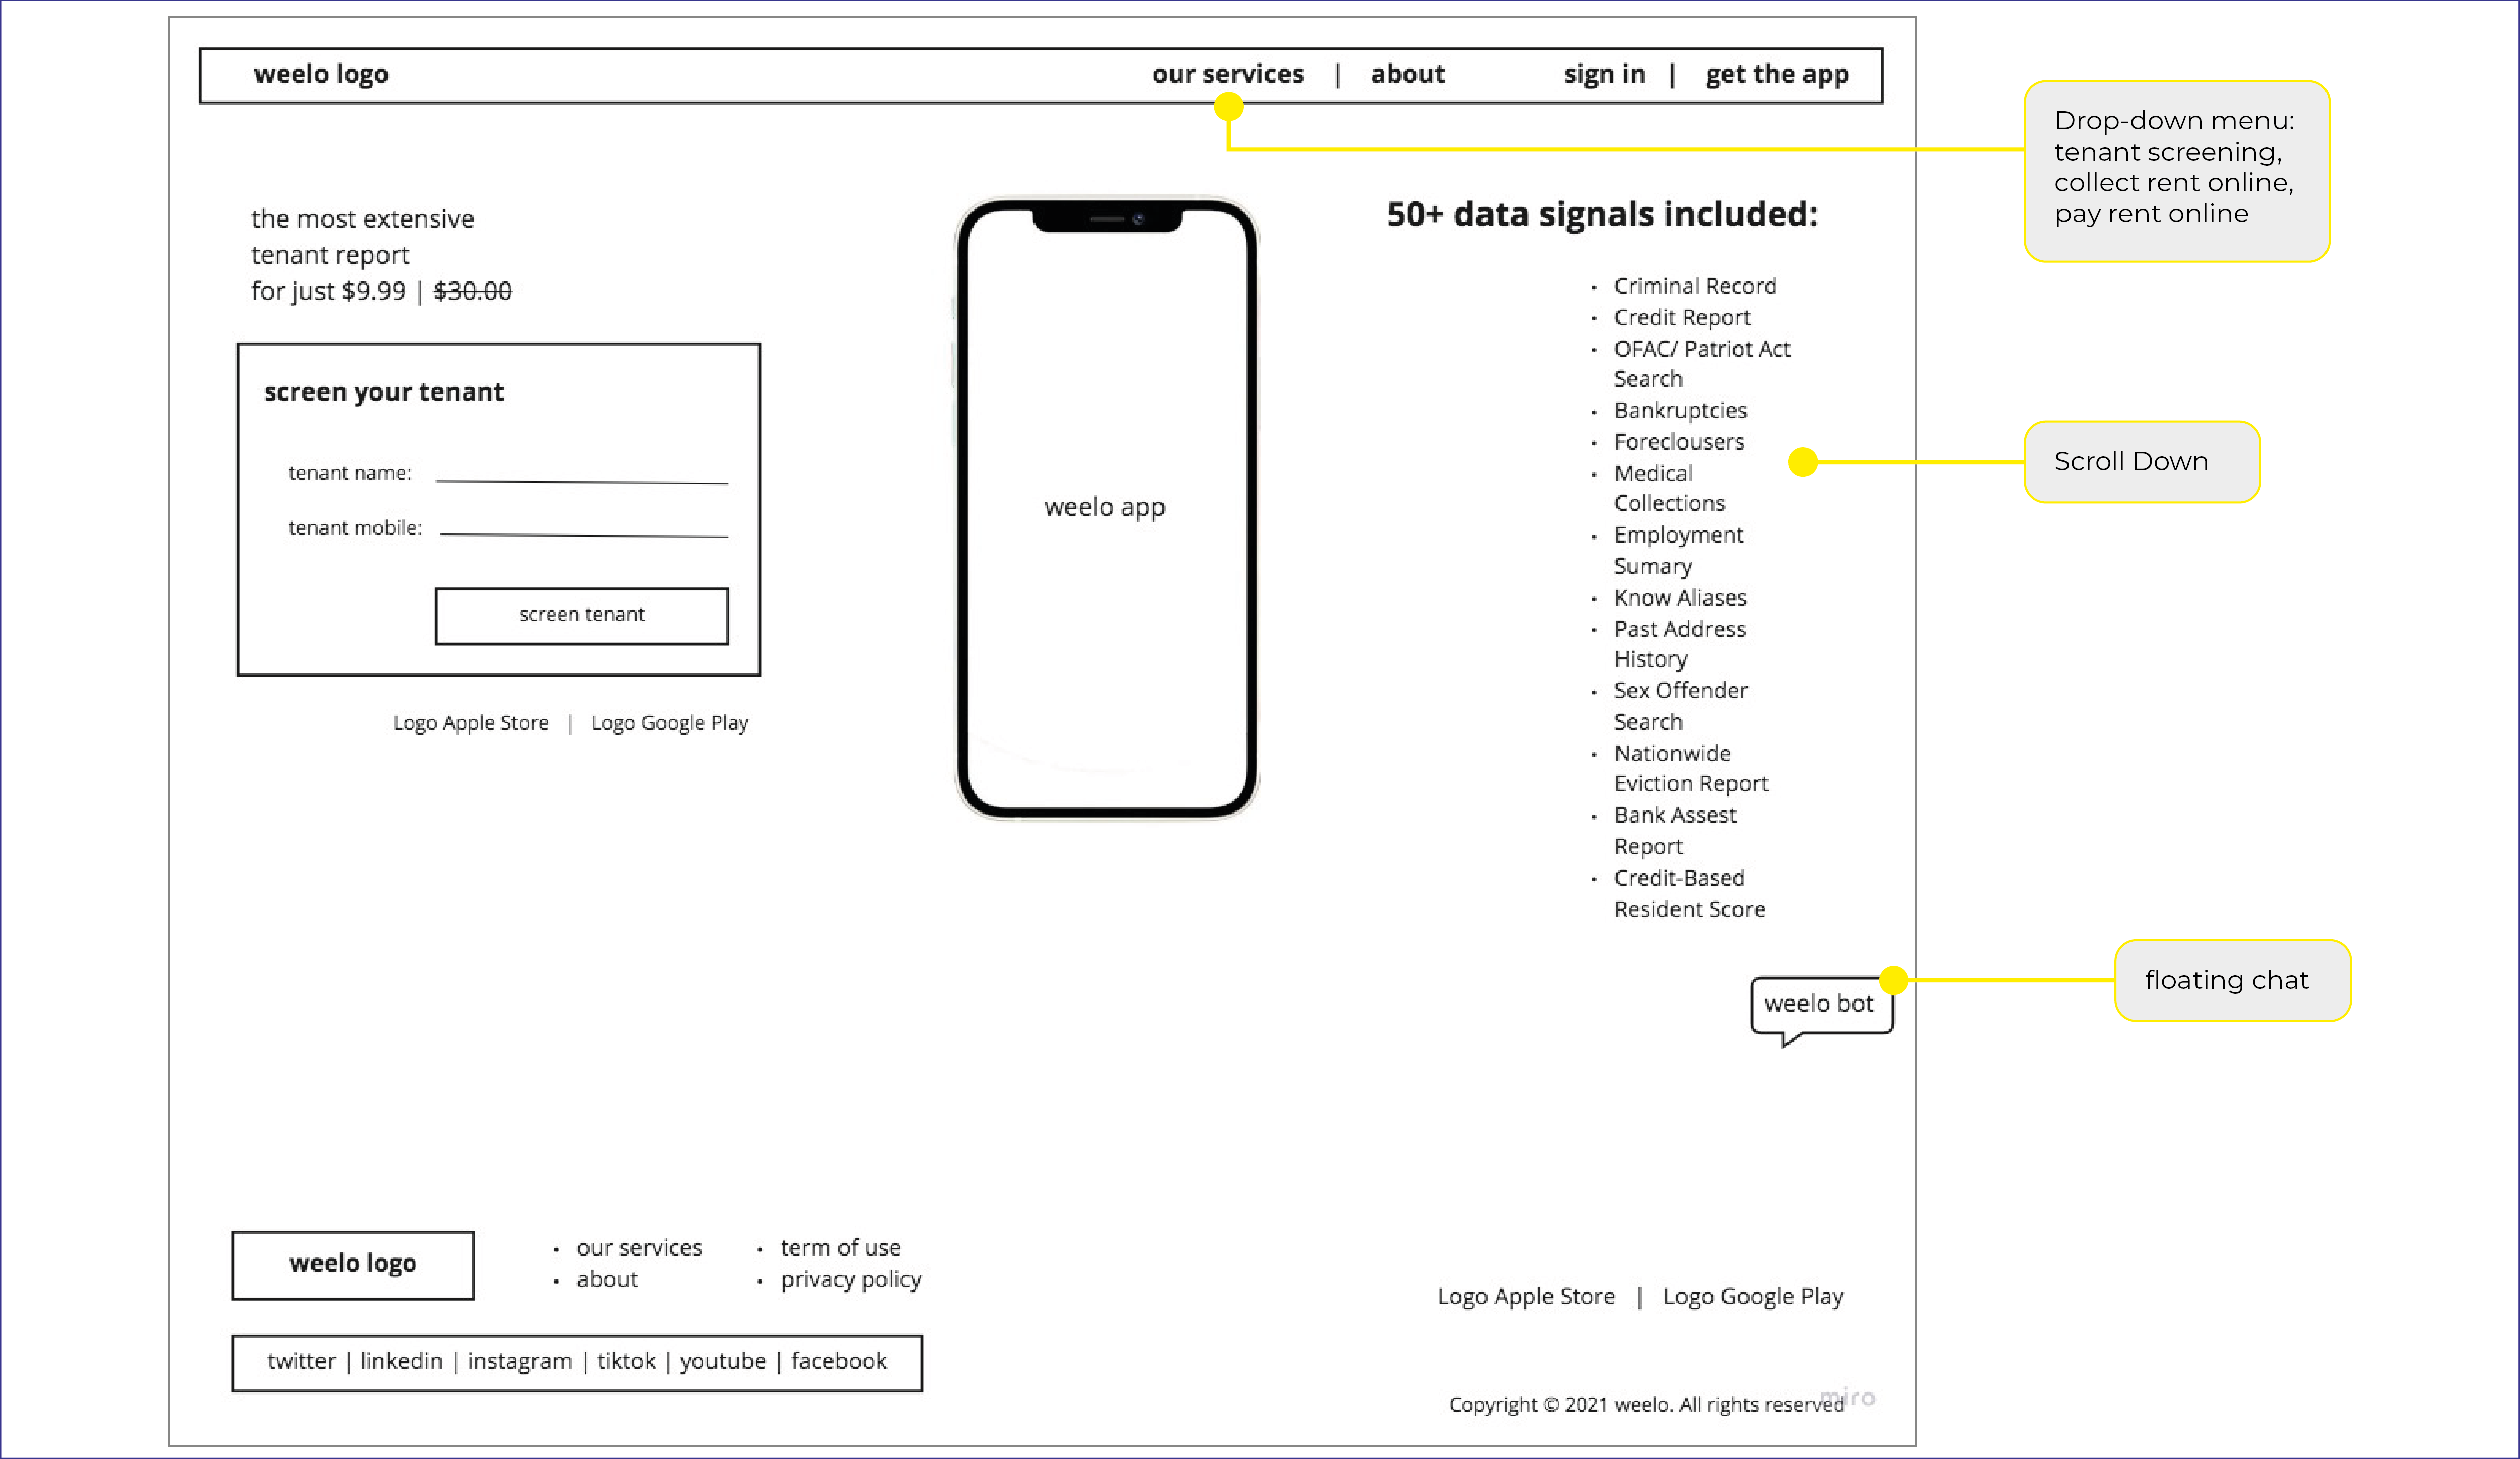Choose get the app in the header

(x=1777, y=74)
